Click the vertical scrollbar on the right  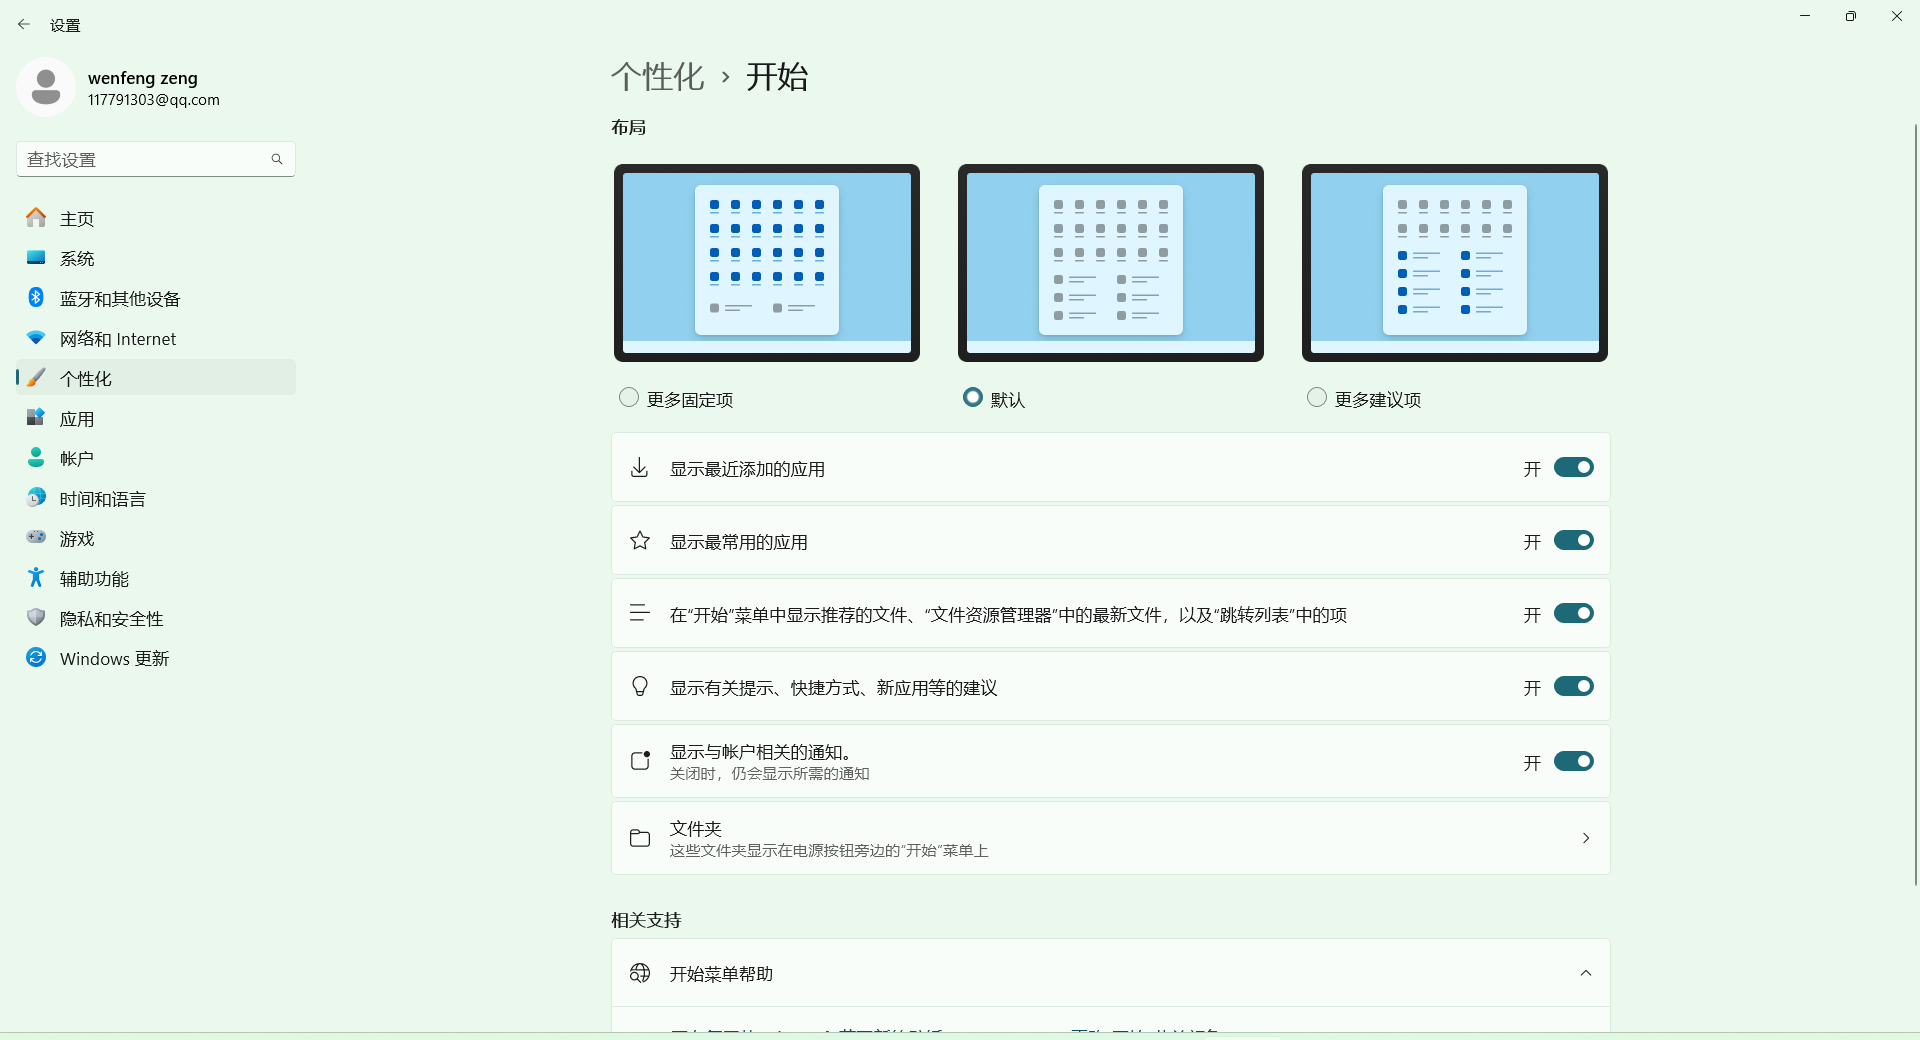pyautogui.click(x=1915, y=505)
